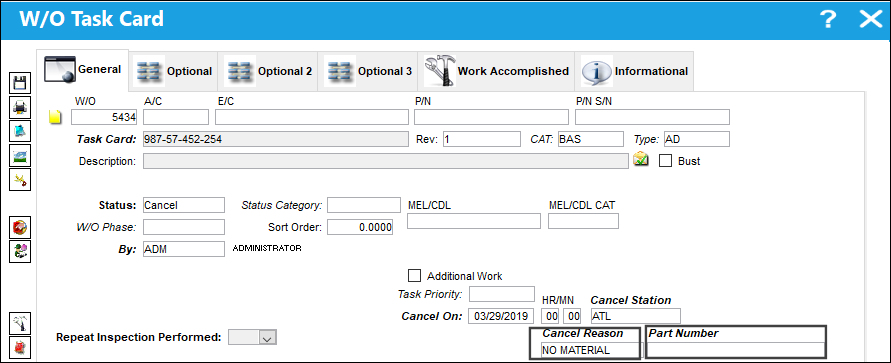891x363 pixels.
Task: Click the landscape picture icon in sidebar
Action: [x=21, y=155]
